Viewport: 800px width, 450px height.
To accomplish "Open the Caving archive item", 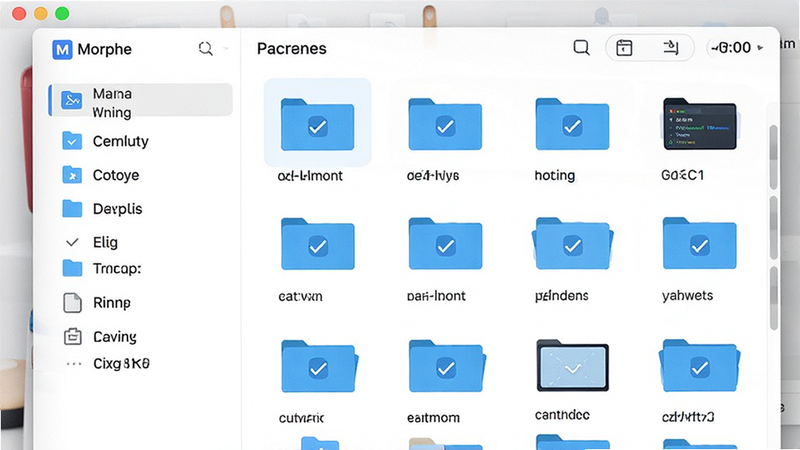I will [72, 337].
